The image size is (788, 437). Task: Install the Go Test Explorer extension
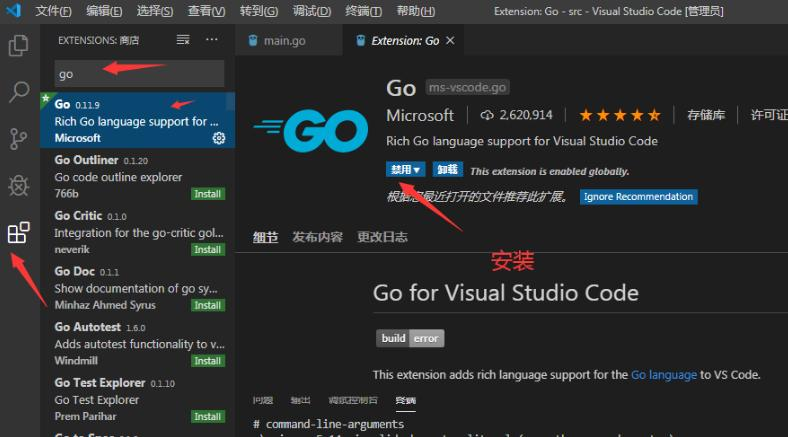pos(208,416)
